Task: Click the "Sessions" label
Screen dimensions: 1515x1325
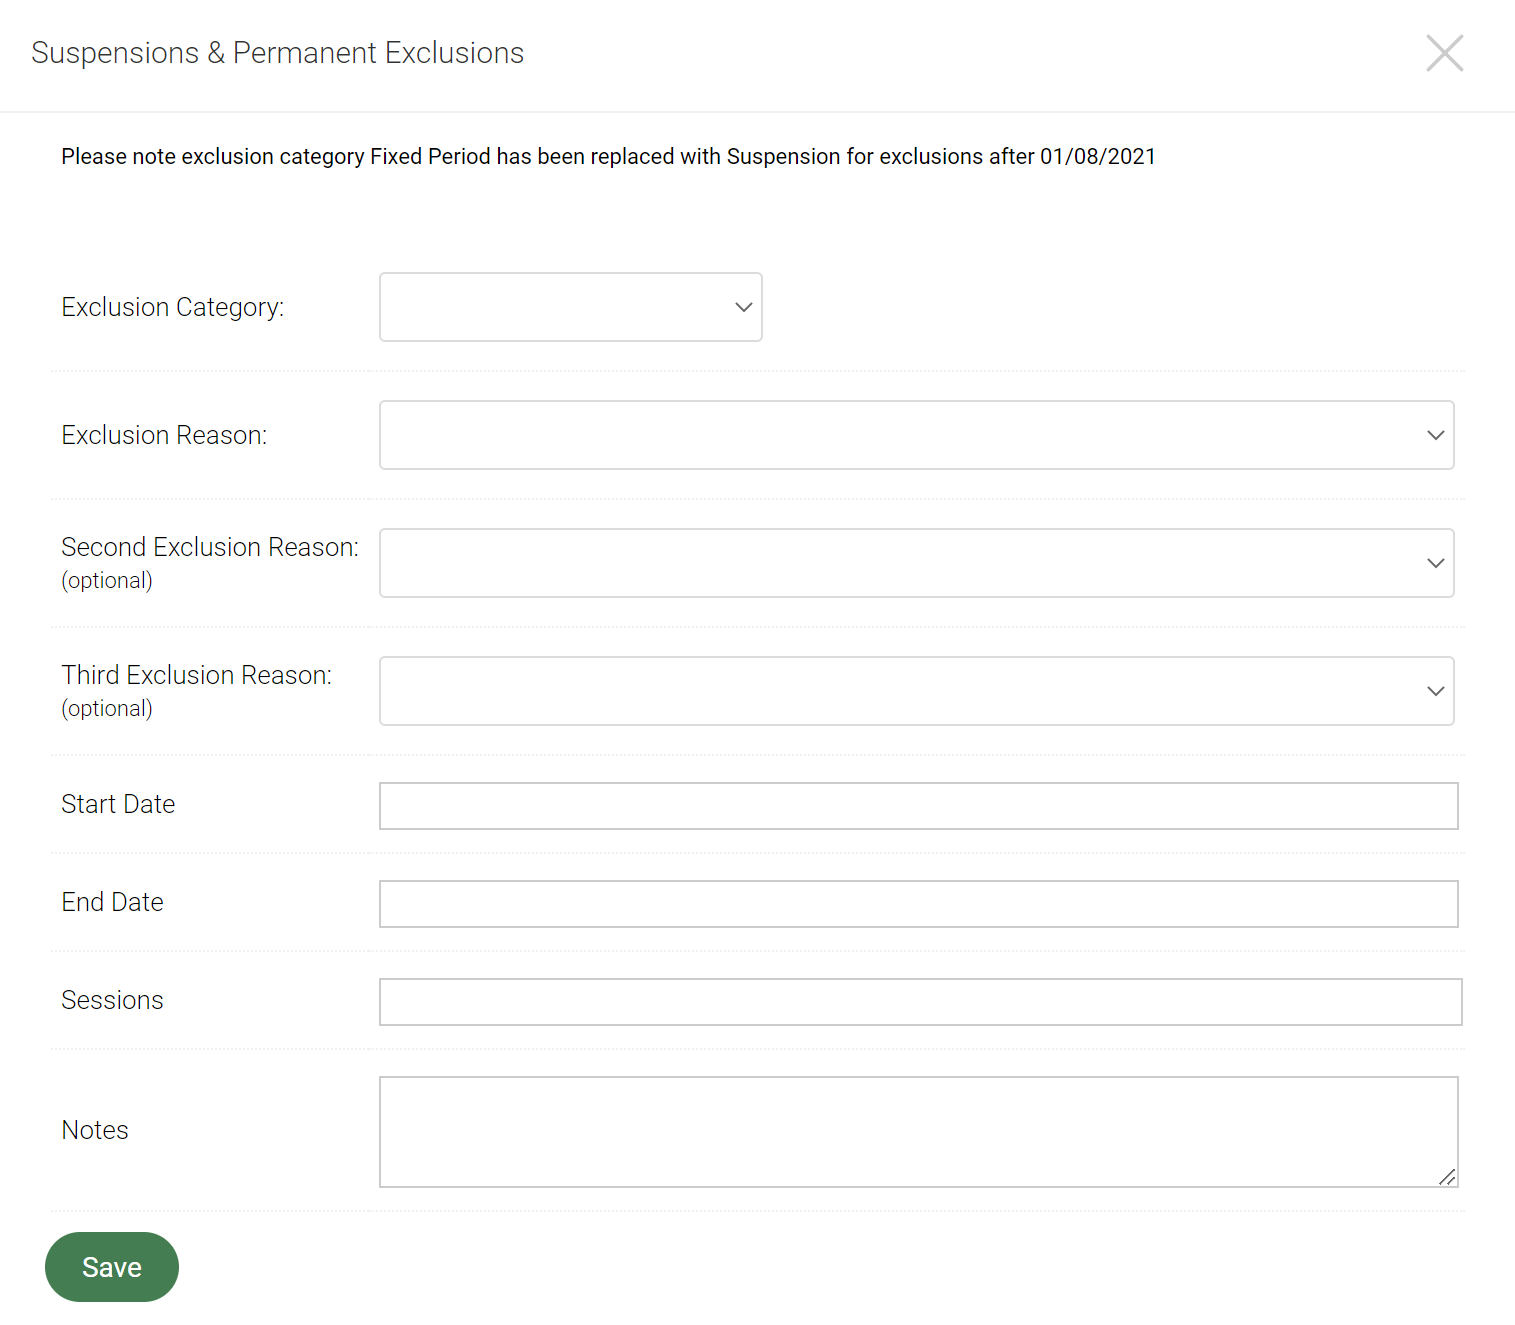Action: click(112, 1000)
